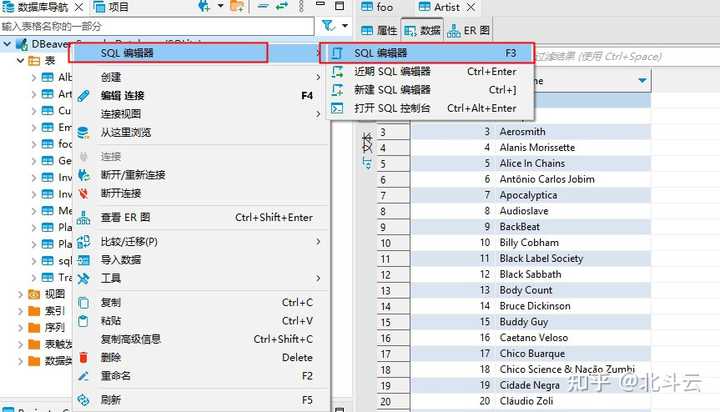Click the sql table icon in tree
Screen dimensions: 720x412
click(47, 260)
